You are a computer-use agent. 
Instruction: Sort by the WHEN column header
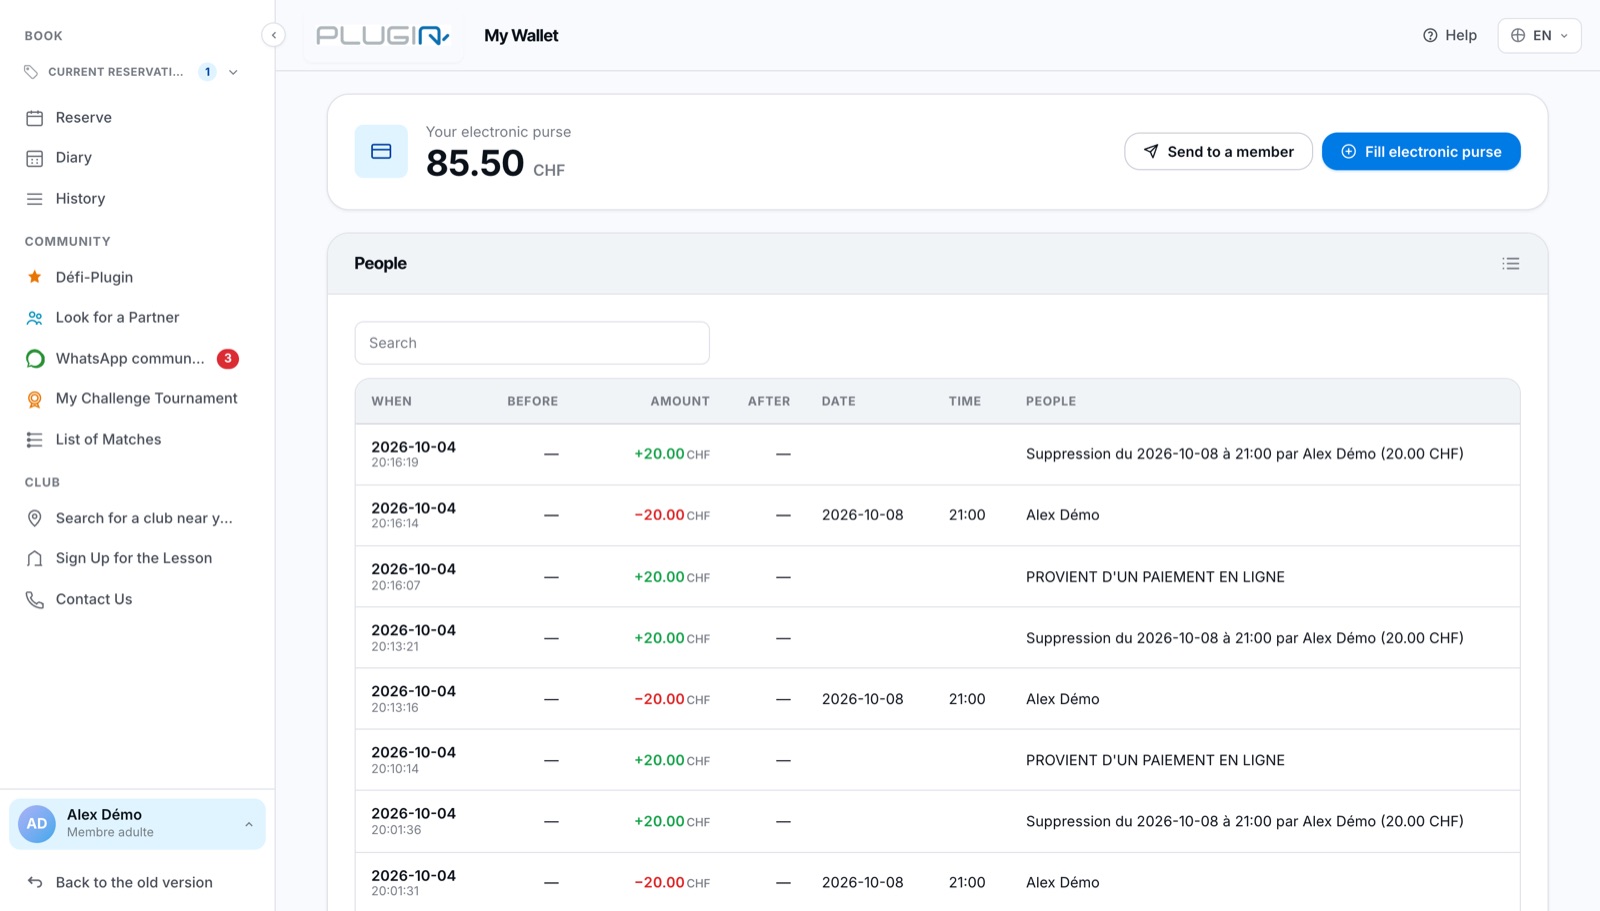392,401
